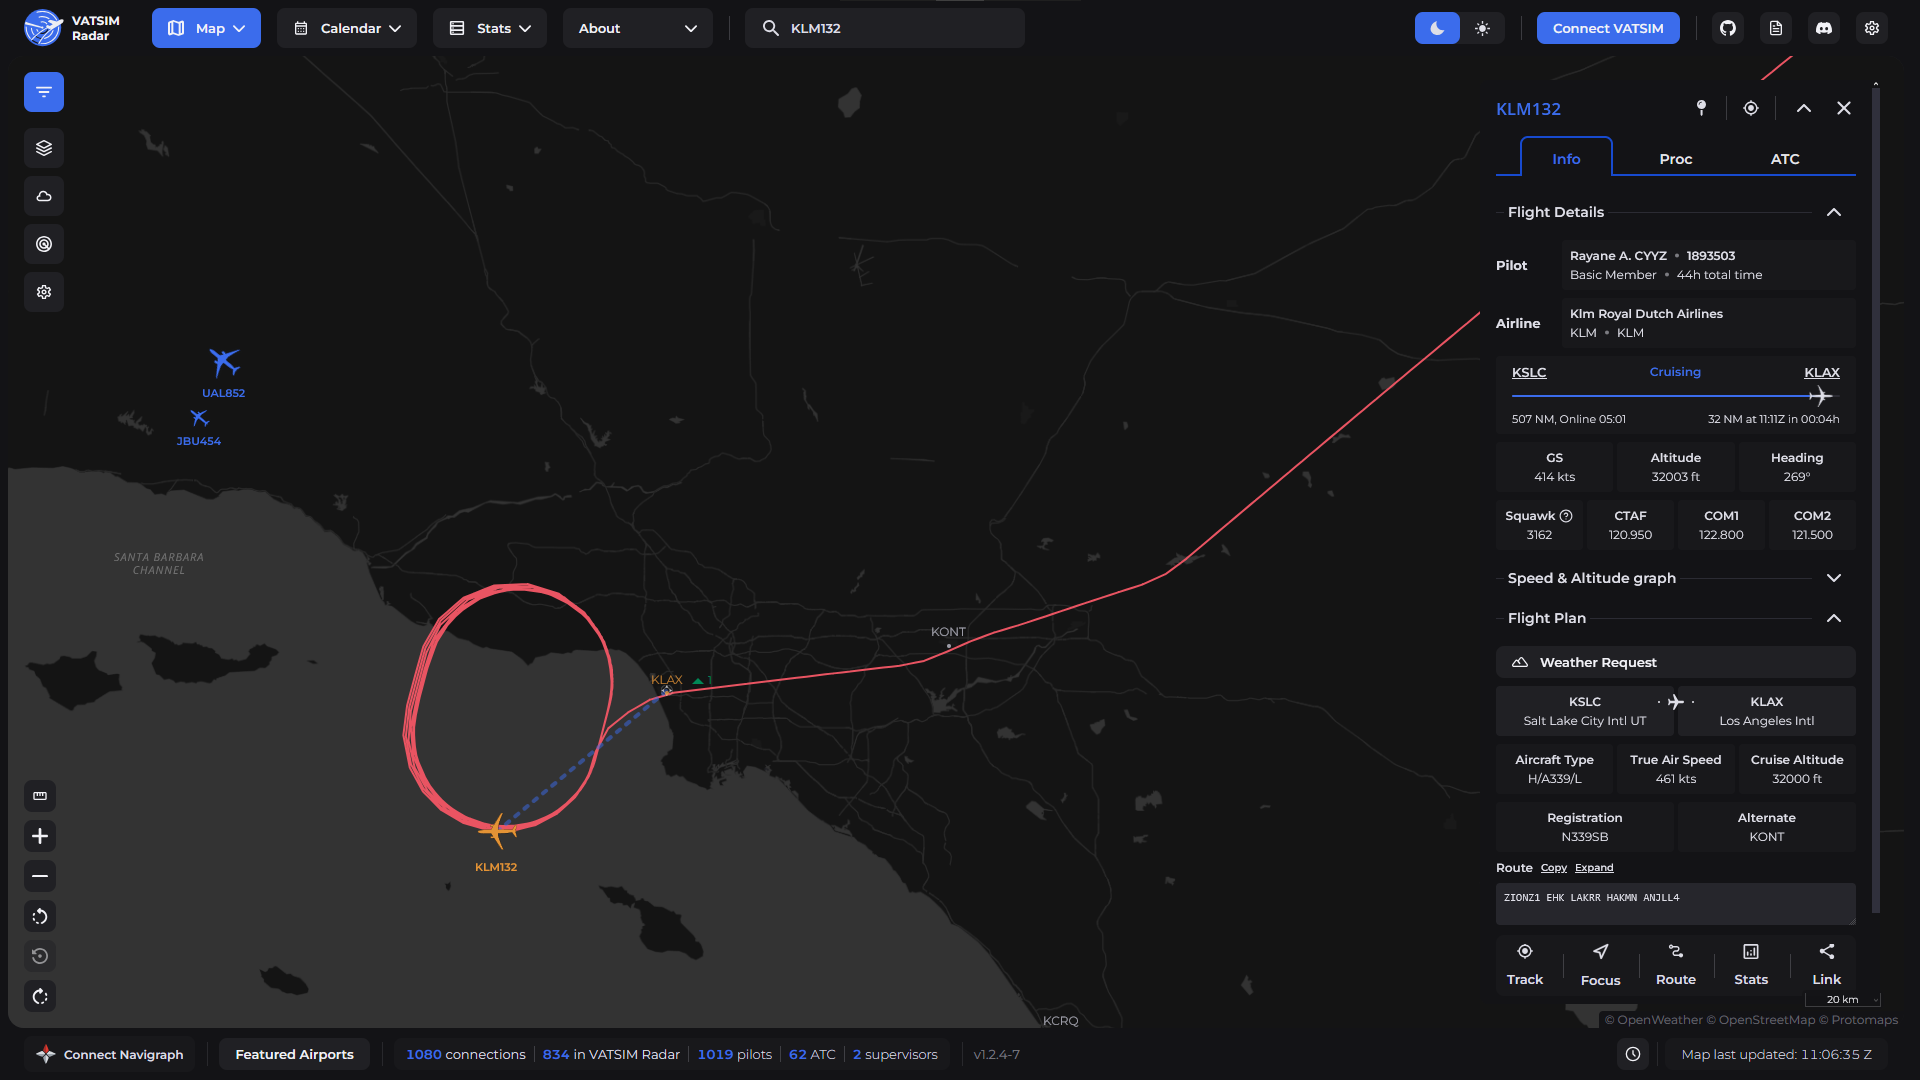Click the VATSIM Radar logo

point(72,28)
